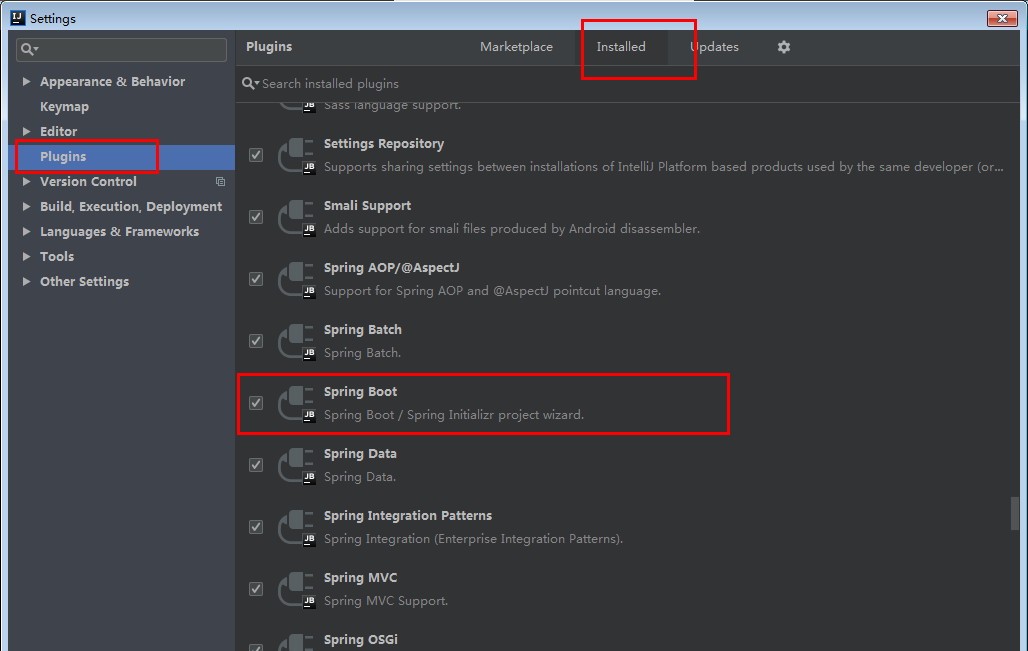Click the IntelliJ logo in title bar
This screenshot has width=1028, height=651.
(x=18, y=18)
